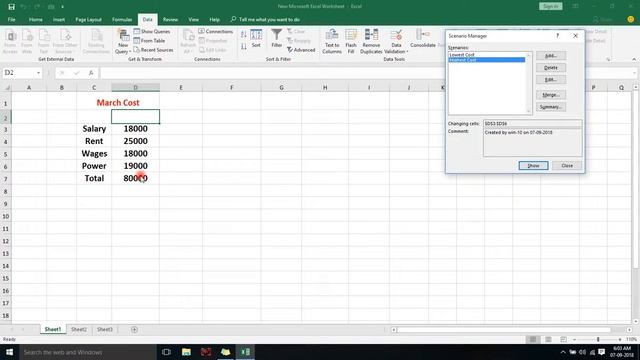Screen dimensions: 640x360
Task: Open Data Validation dropdown arrow
Action: (407, 52)
